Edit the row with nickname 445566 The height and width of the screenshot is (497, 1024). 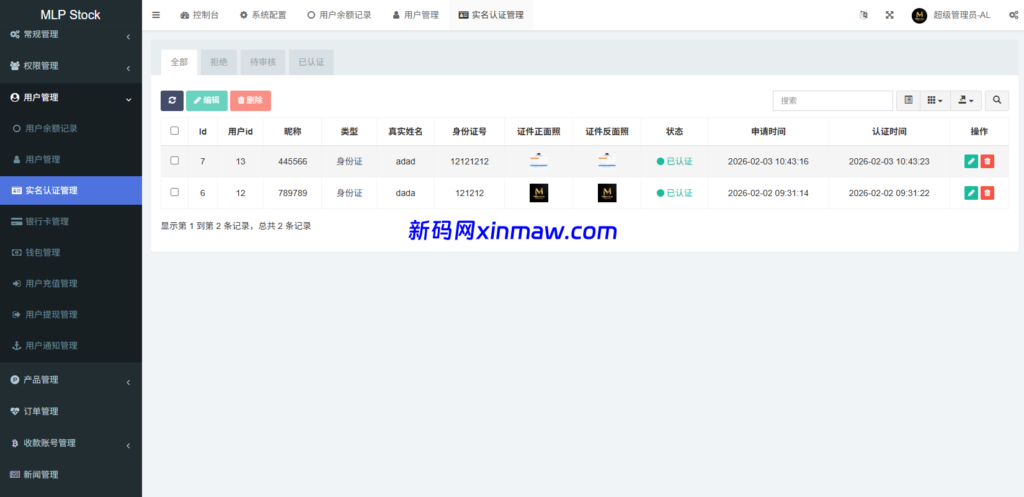pyautogui.click(x=971, y=161)
